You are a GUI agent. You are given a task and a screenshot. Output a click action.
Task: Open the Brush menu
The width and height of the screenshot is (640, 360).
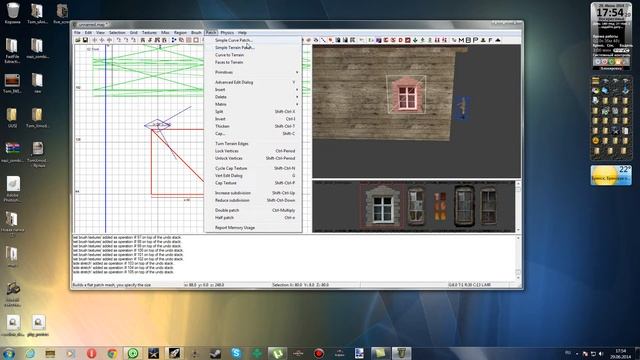pyautogui.click(x=196, y=33)
